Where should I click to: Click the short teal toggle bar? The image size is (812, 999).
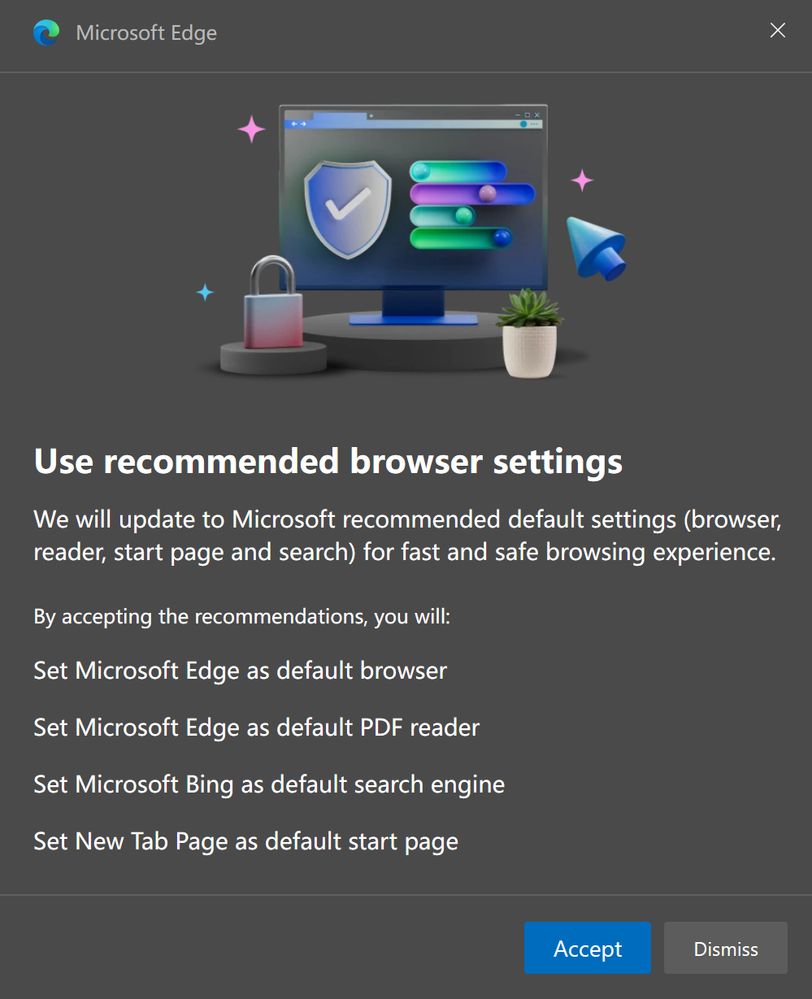point(442,215)
